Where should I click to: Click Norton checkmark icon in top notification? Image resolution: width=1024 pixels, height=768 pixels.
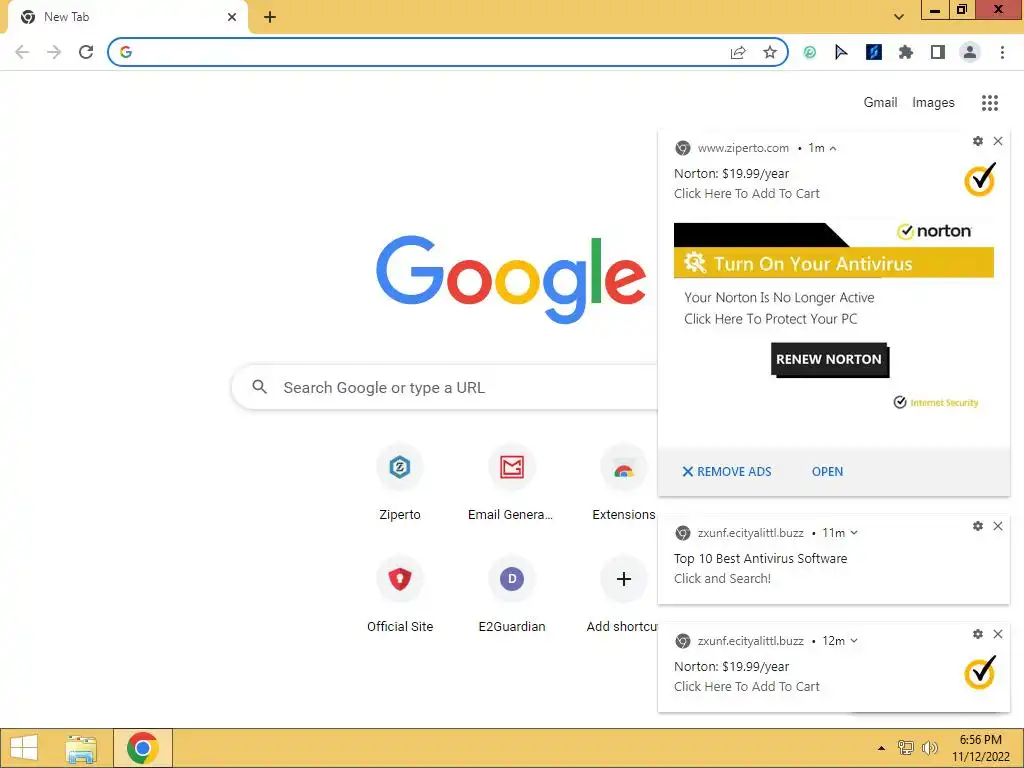pyautogui.click(x=980, y=179)
